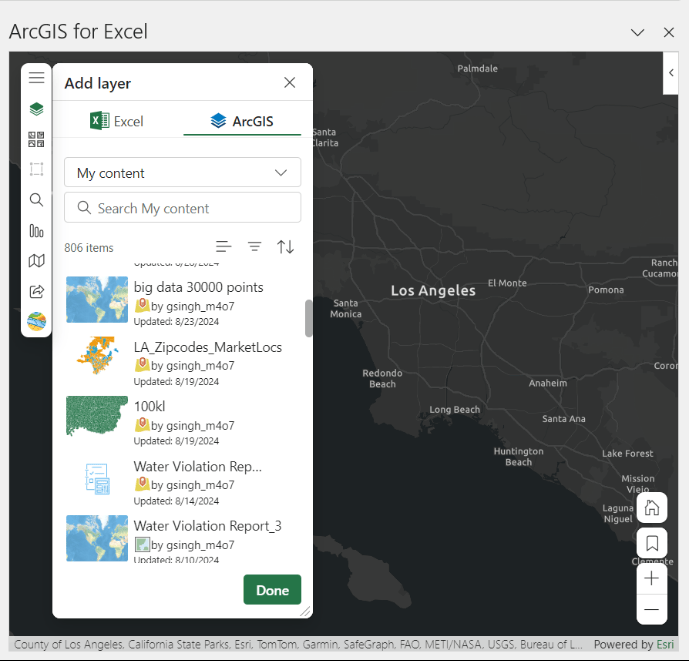
Task: Click Updated: 8/19/2024 under LA_Zipcodes_MarketLocs
Action: (176, 381)
